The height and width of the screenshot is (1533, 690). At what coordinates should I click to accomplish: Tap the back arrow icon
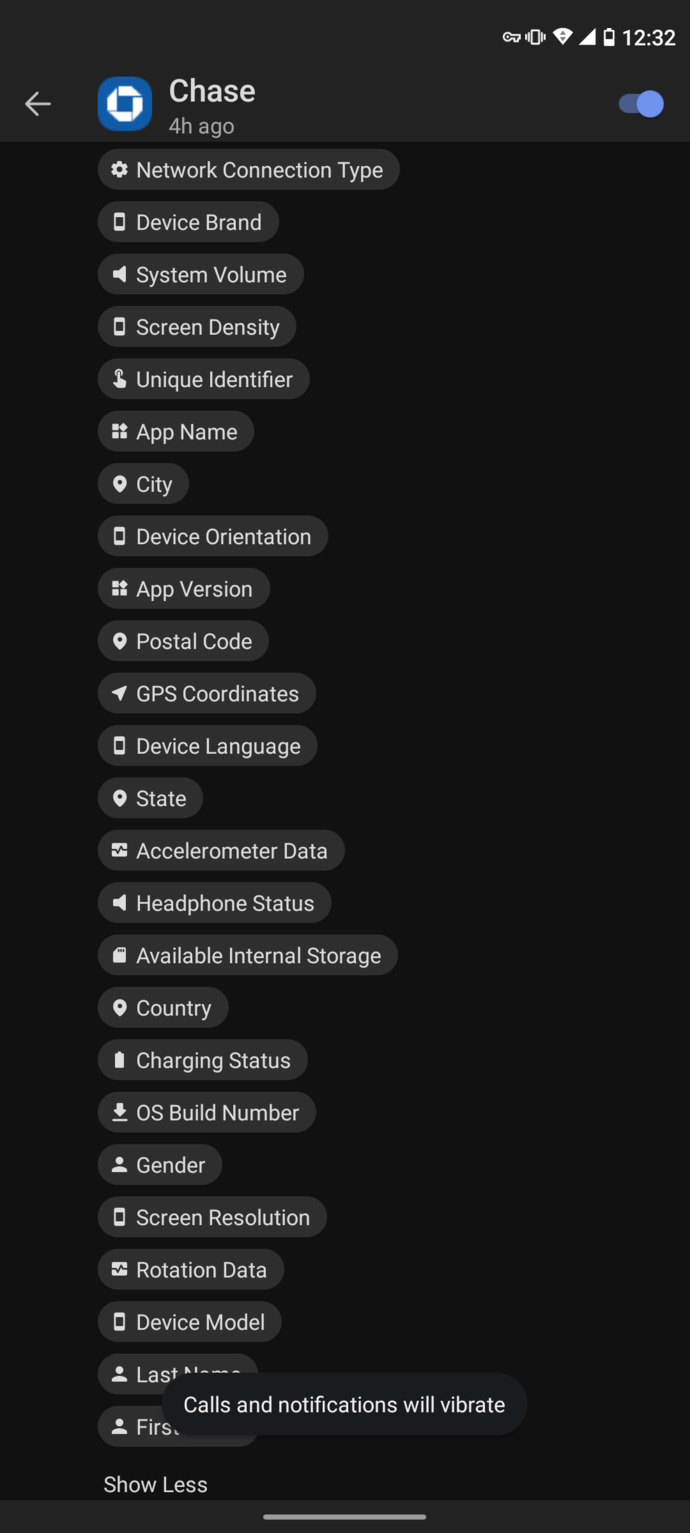[x=38, y=104]
